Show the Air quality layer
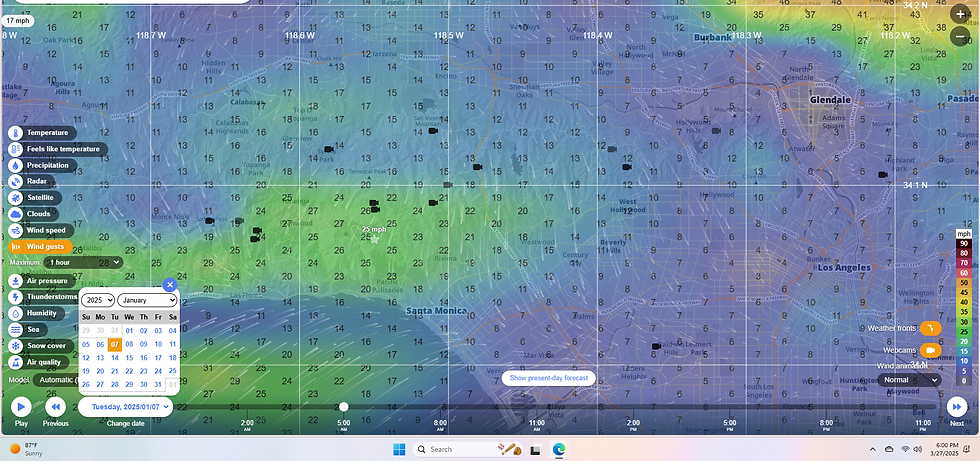 click(38, 362)
